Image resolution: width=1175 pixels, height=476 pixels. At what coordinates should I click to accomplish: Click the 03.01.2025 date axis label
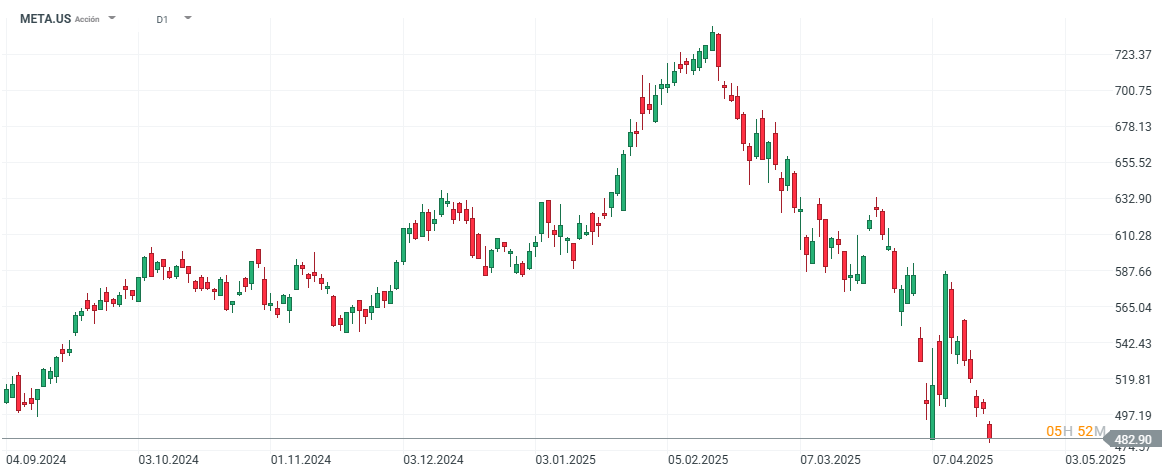pos(566,460)
